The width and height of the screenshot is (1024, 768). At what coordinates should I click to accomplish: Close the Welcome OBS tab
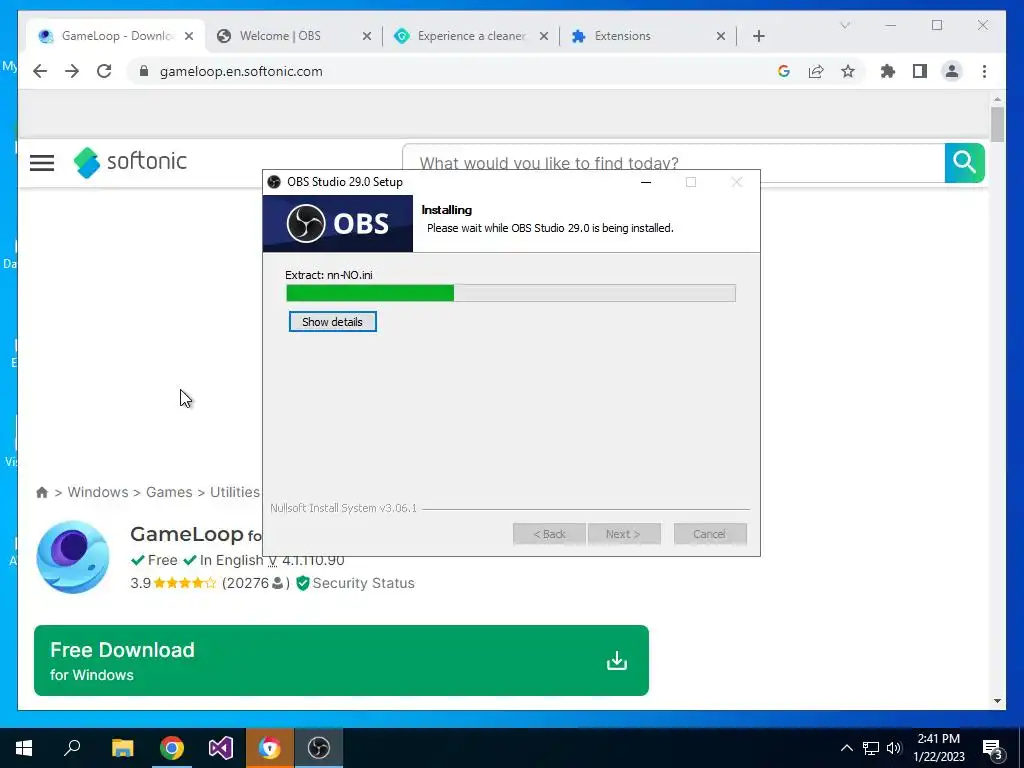click(x=367, y=36)
